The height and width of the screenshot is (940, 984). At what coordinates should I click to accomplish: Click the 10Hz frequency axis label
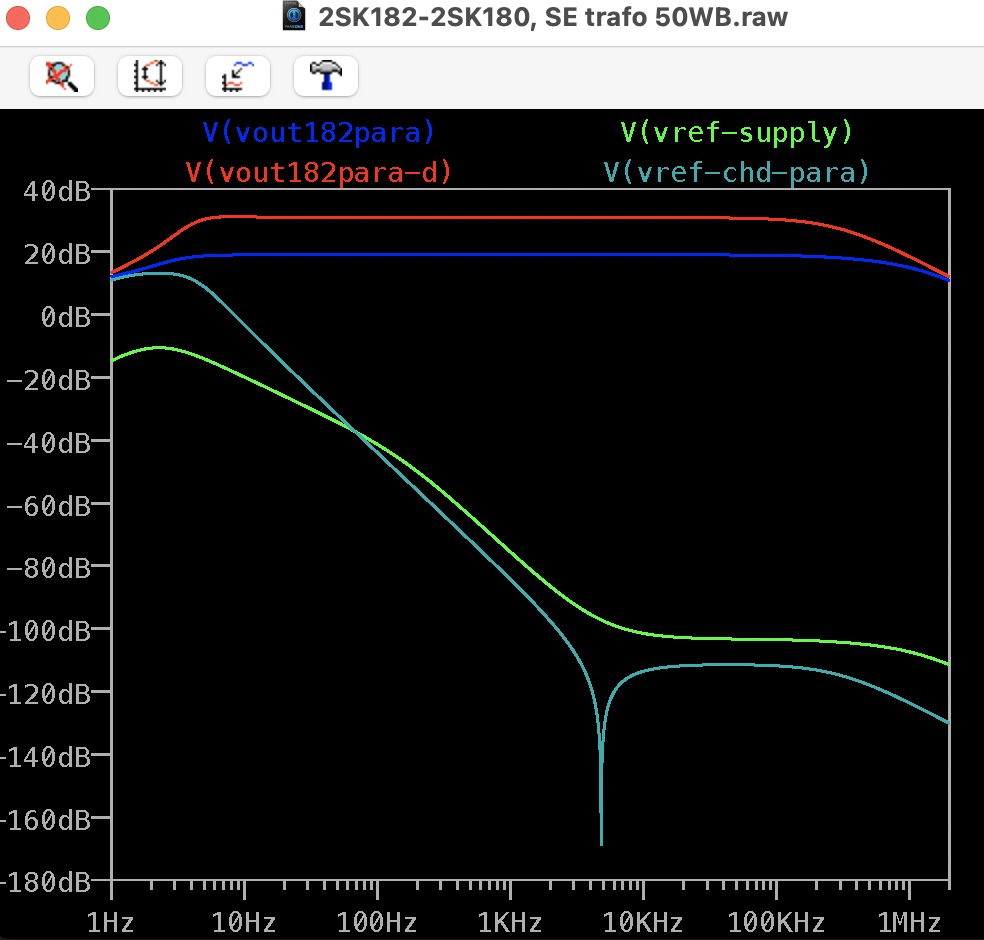244,922
